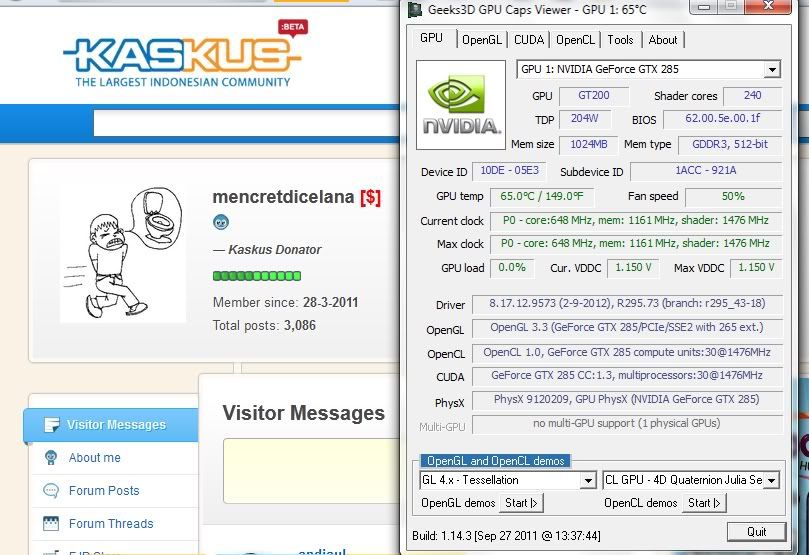Image resolution: width=809 pixels, height=555 pixels.
Task: Click the red BETA badge
Action: [x=293, y=27]
